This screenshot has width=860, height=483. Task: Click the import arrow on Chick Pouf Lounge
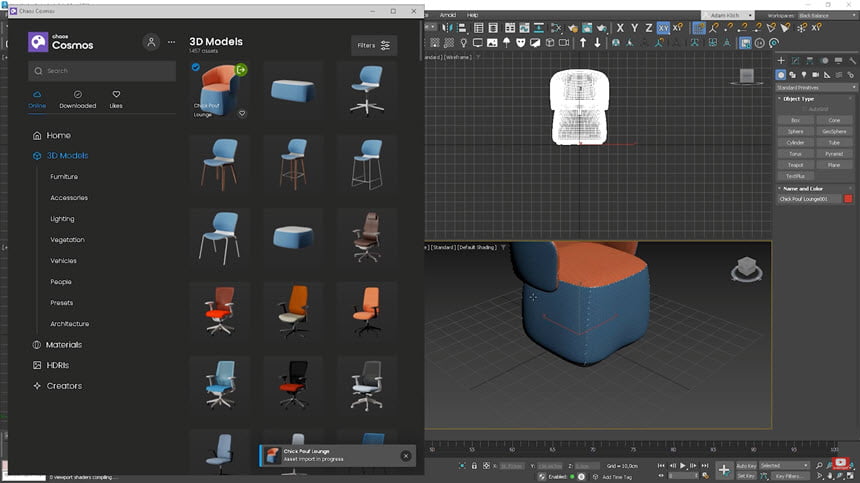tap(241, 70)
